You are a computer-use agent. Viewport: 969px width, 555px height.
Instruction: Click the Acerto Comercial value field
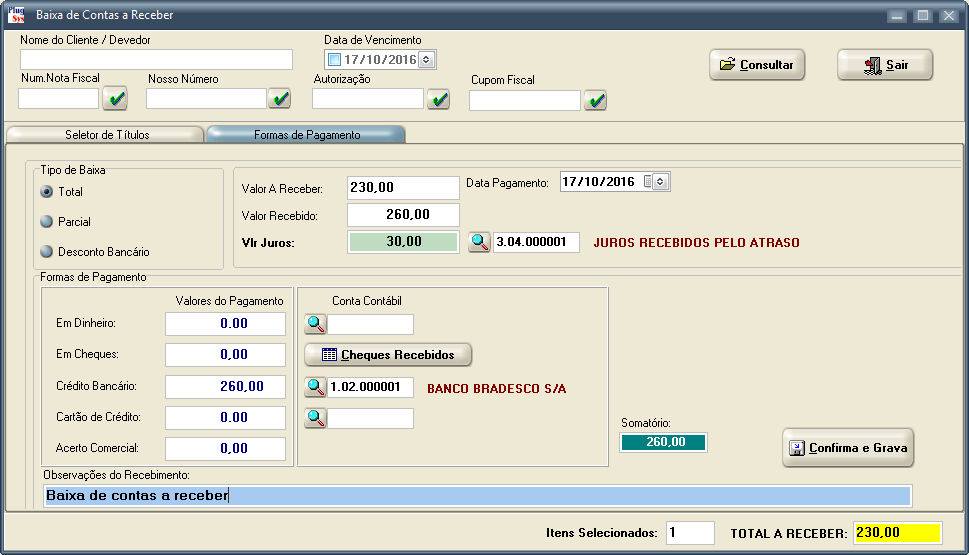(226, 448)
